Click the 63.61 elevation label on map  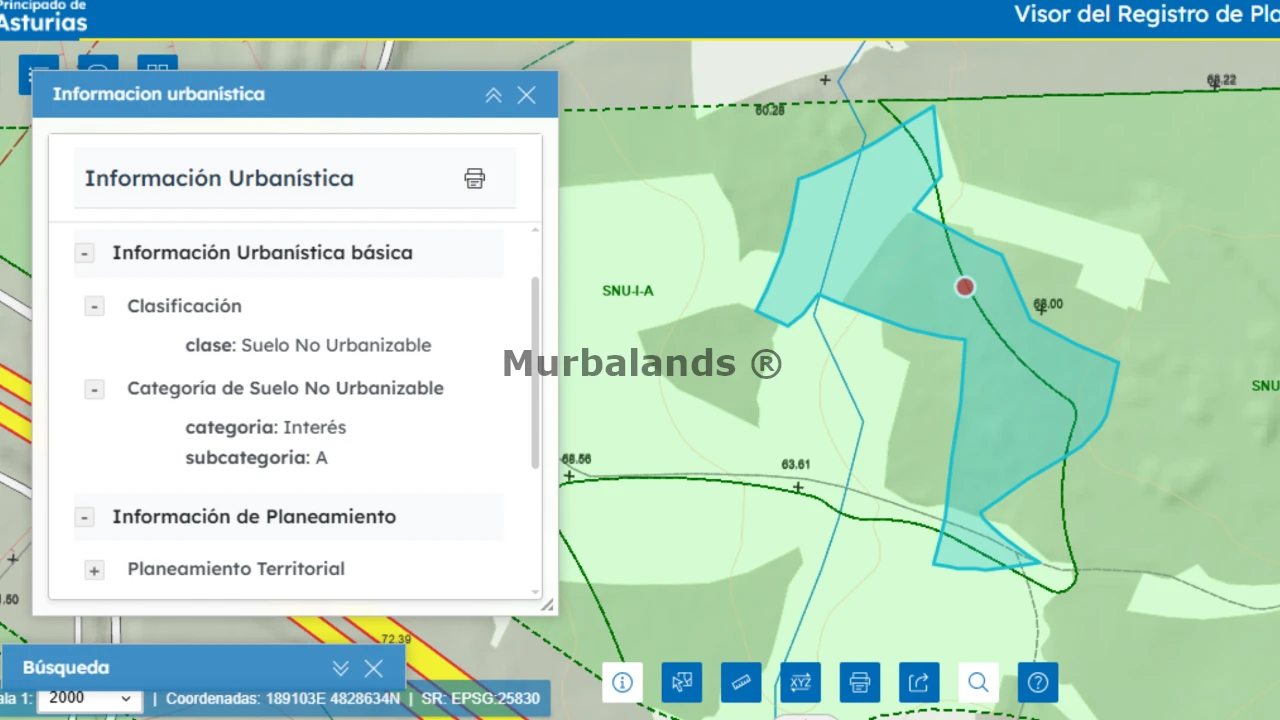tap(796, 464)
